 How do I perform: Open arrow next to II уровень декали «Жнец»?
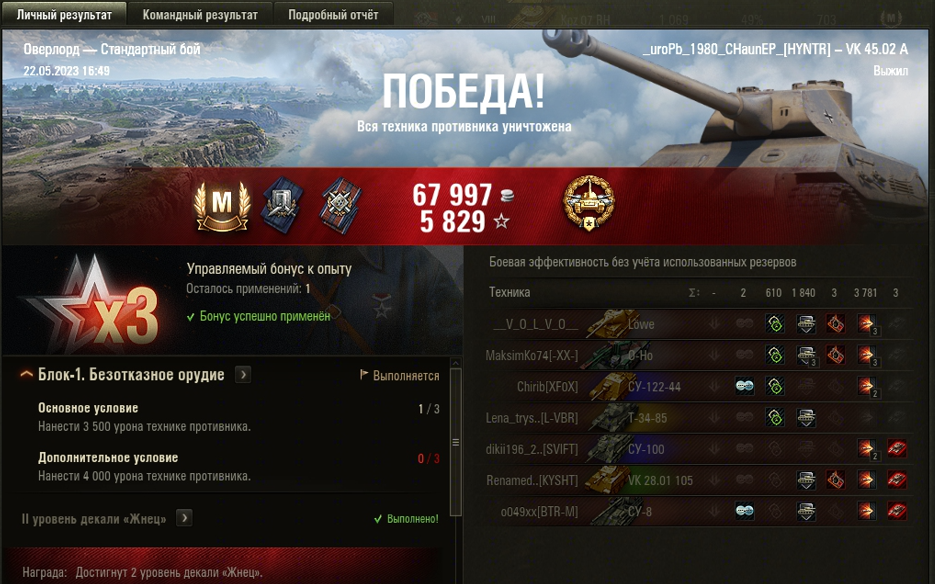pyautogui.click(x=184, y=518)
